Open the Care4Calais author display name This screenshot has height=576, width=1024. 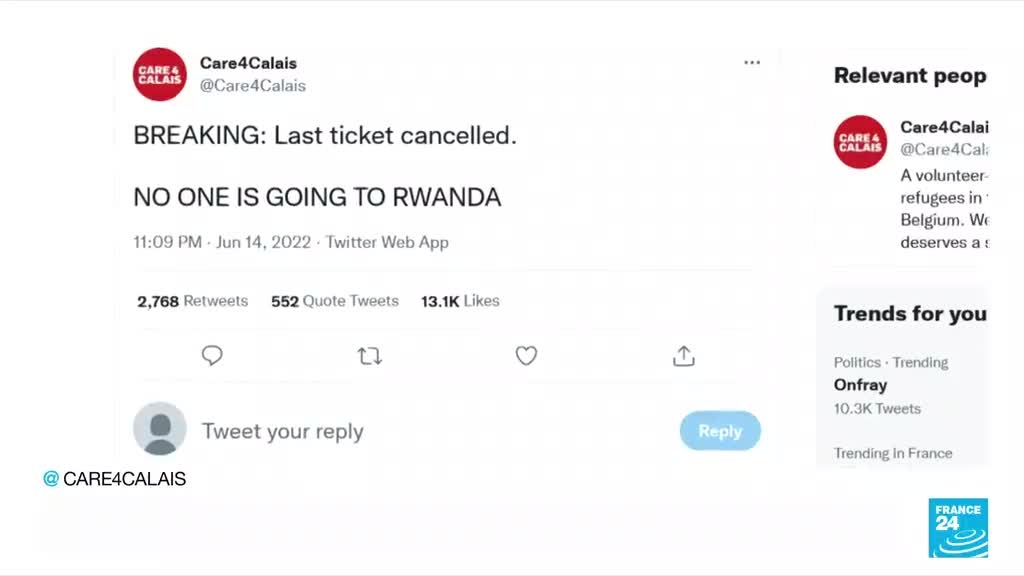click(x=248, y=64)
